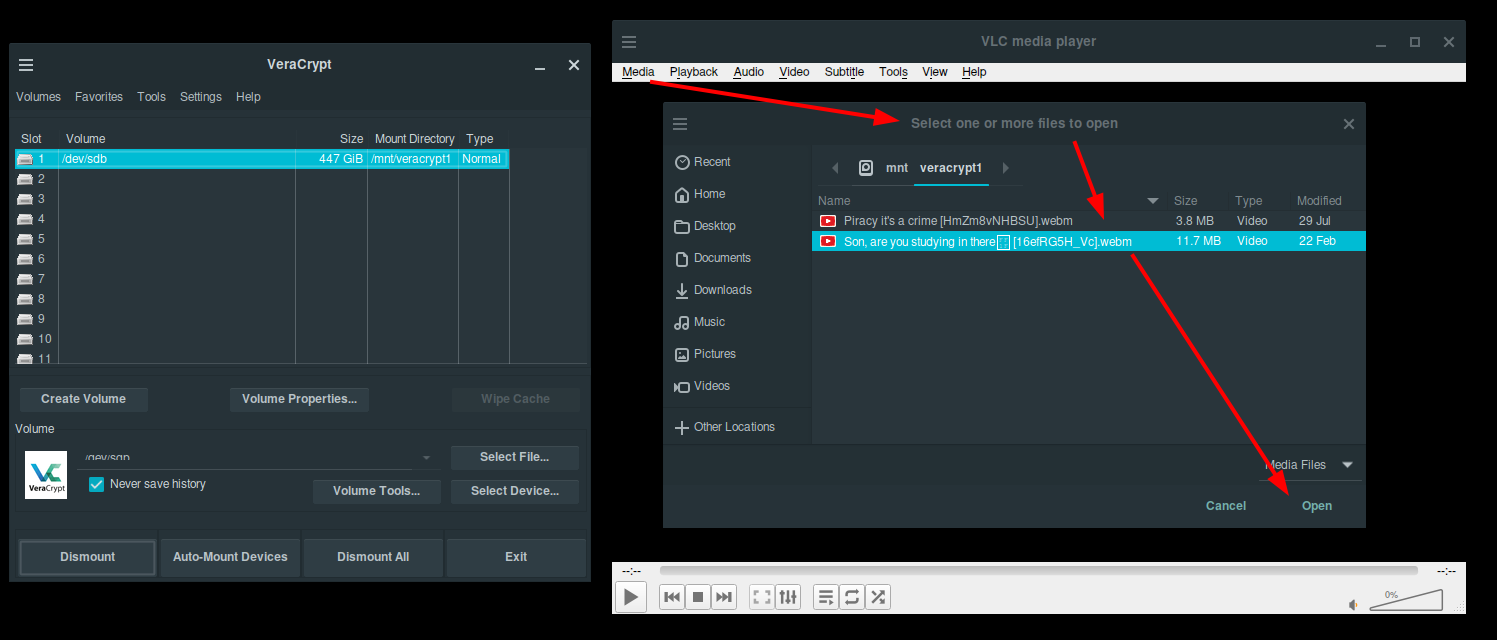This screenshot has width=1497, height=640.
Task: Toggle VLC fullscreen mode icon
Action: (x=762, y=597)
